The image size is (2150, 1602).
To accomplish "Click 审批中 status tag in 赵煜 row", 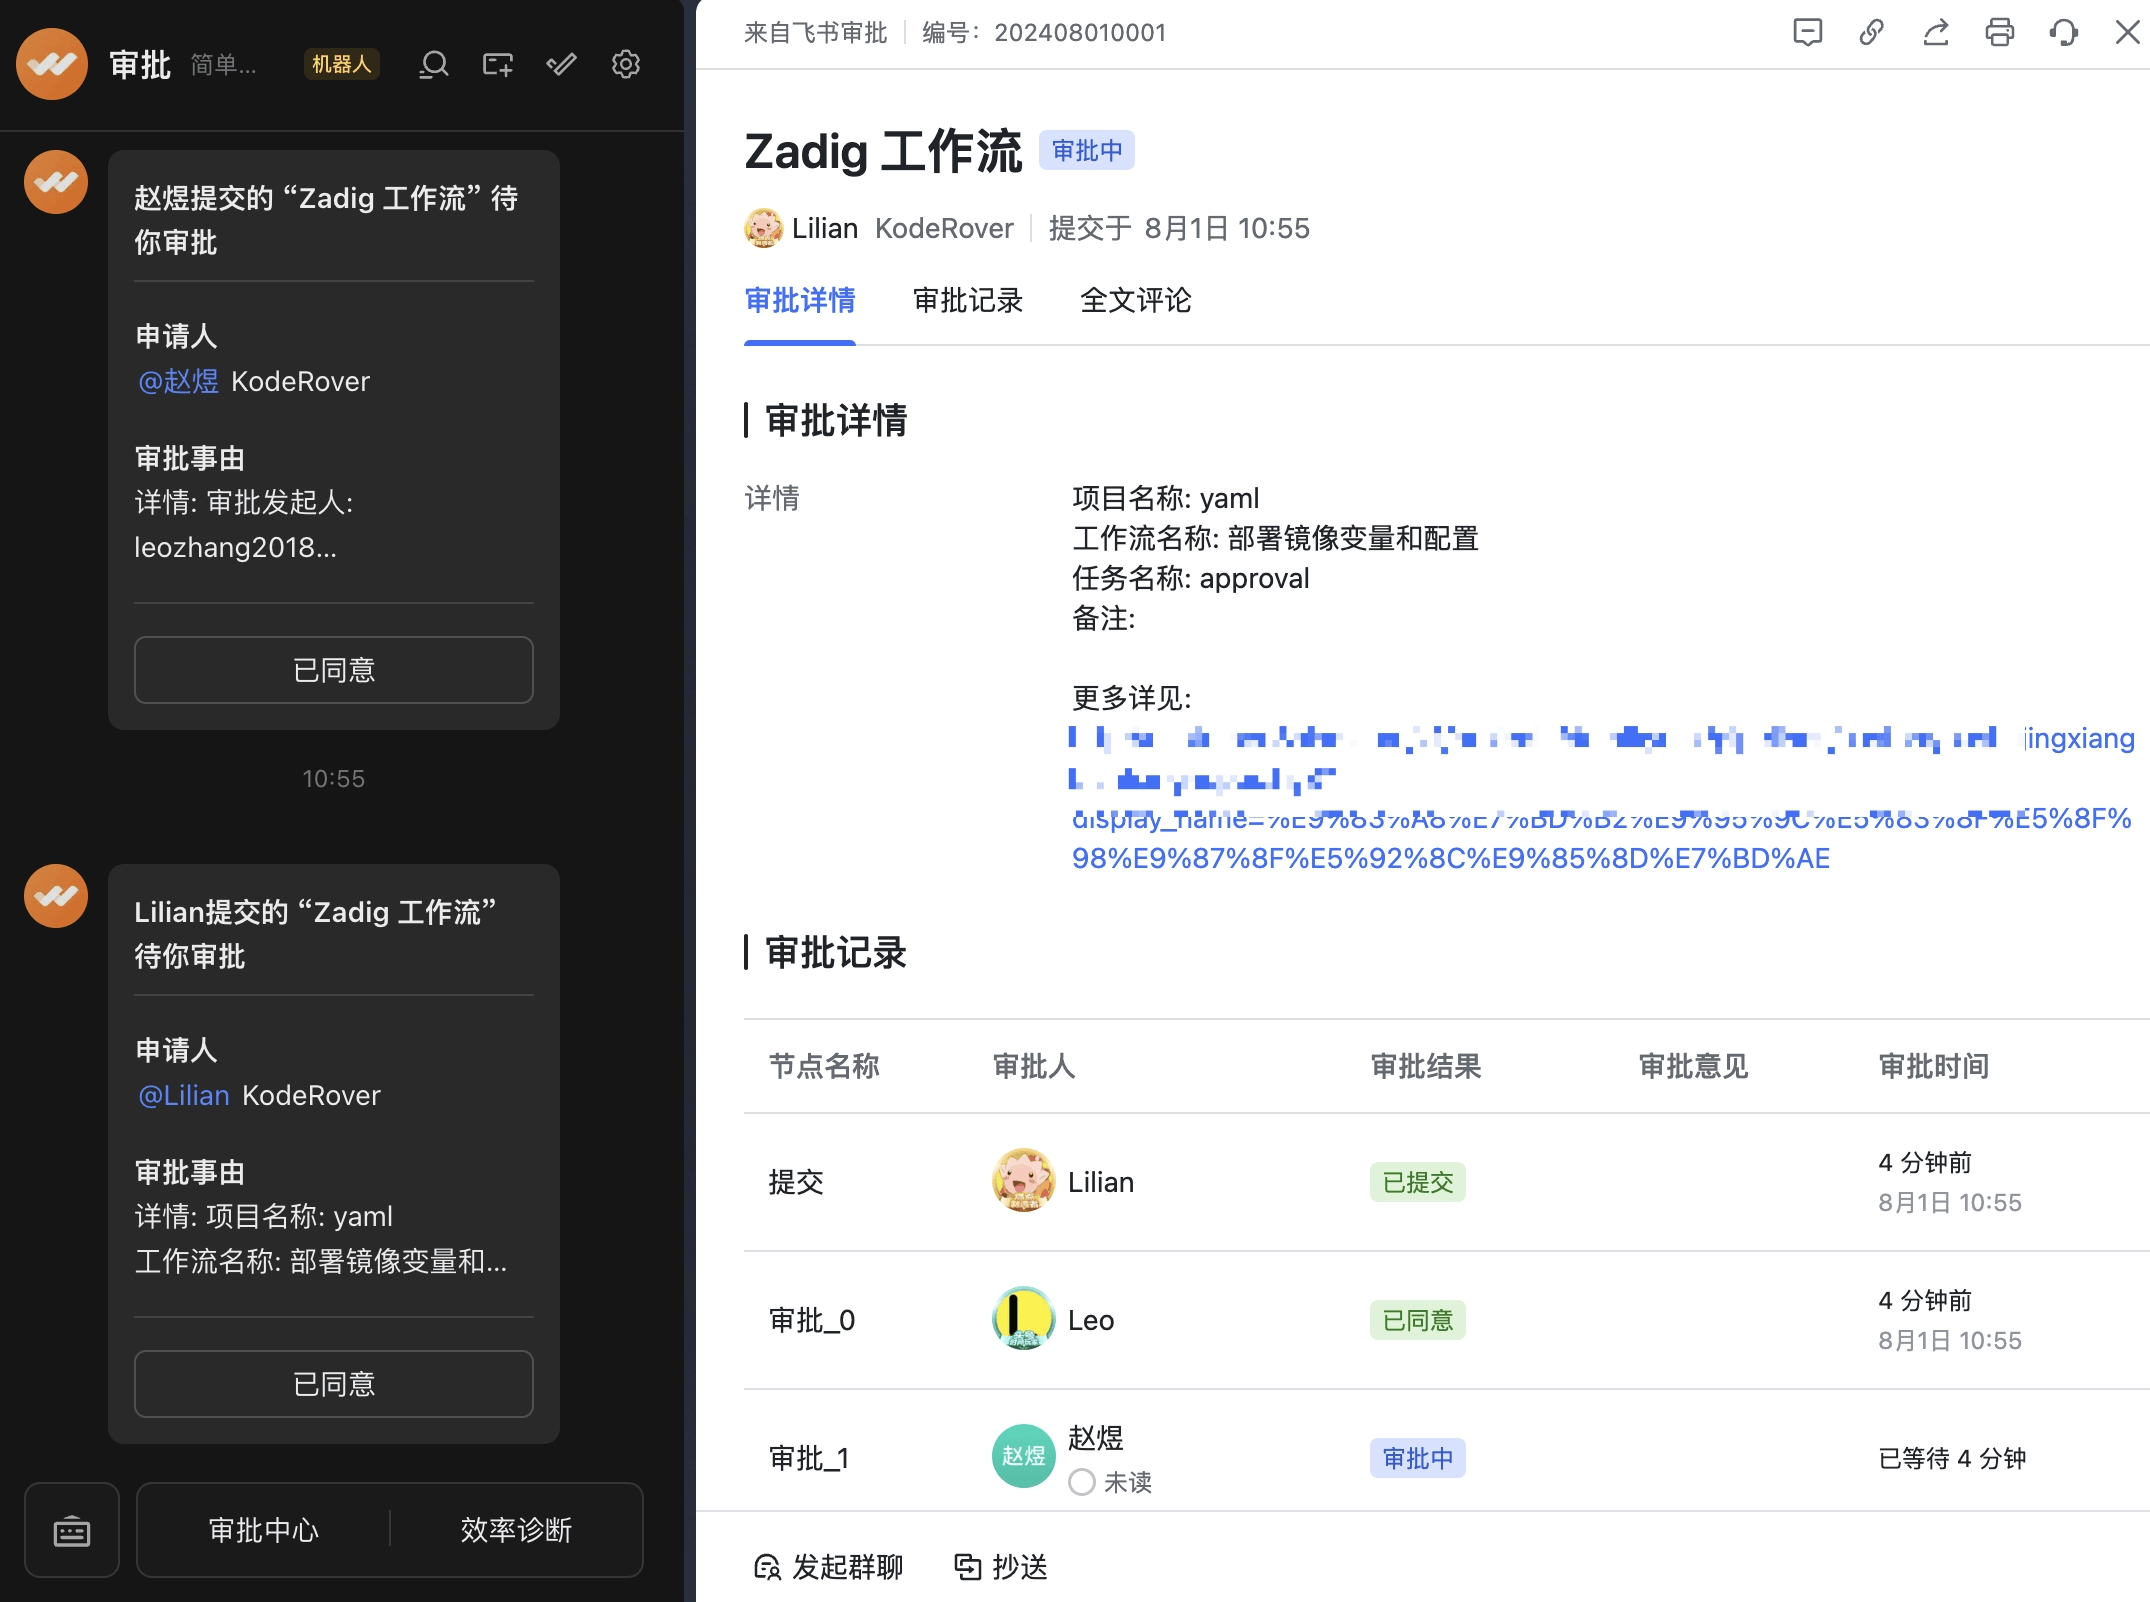I will (x=1418, y=1458).
